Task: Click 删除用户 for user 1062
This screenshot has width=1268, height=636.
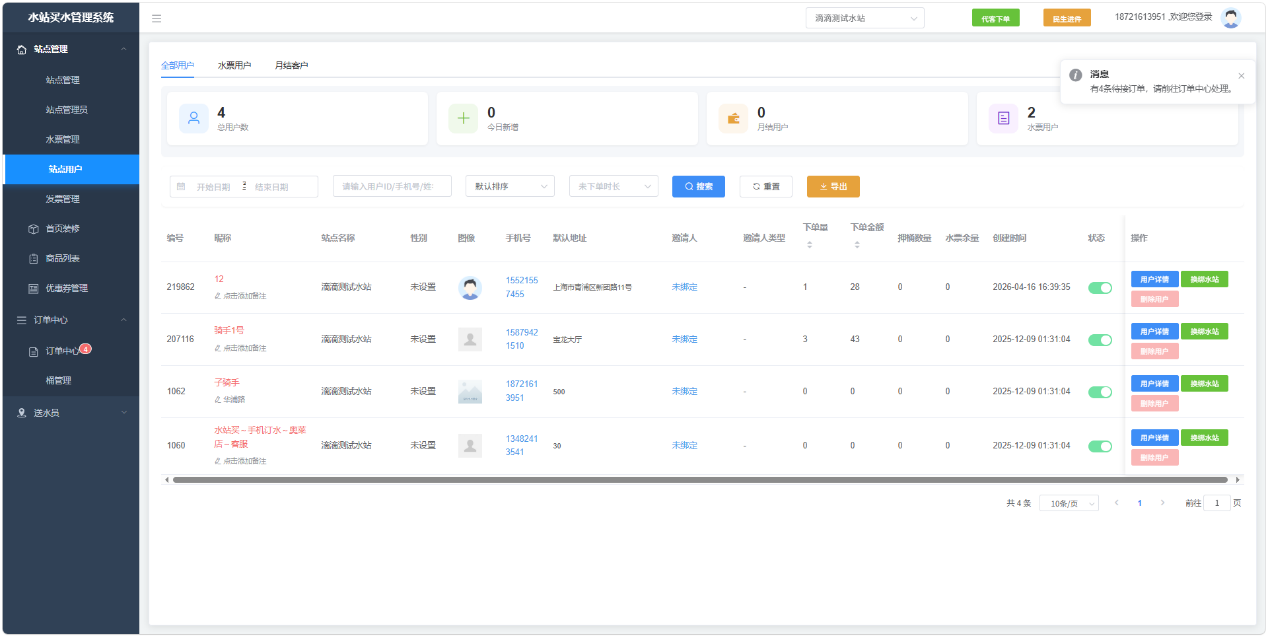Action: point(1155,403)
